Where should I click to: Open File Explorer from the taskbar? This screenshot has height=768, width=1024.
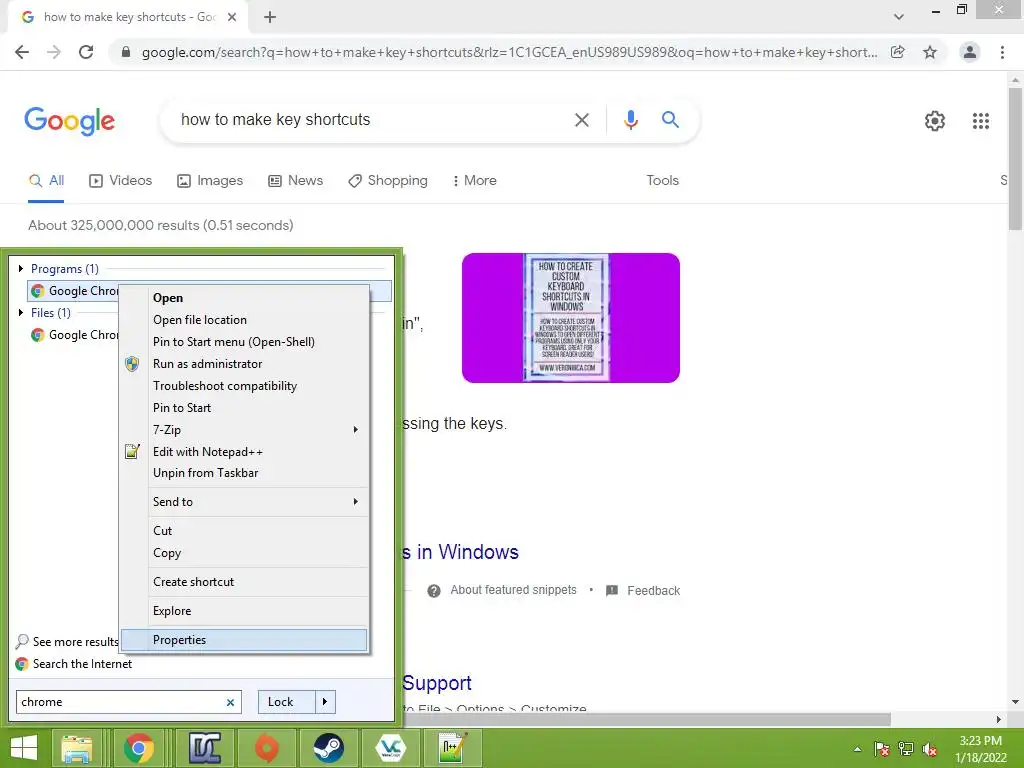coord(76,748)
